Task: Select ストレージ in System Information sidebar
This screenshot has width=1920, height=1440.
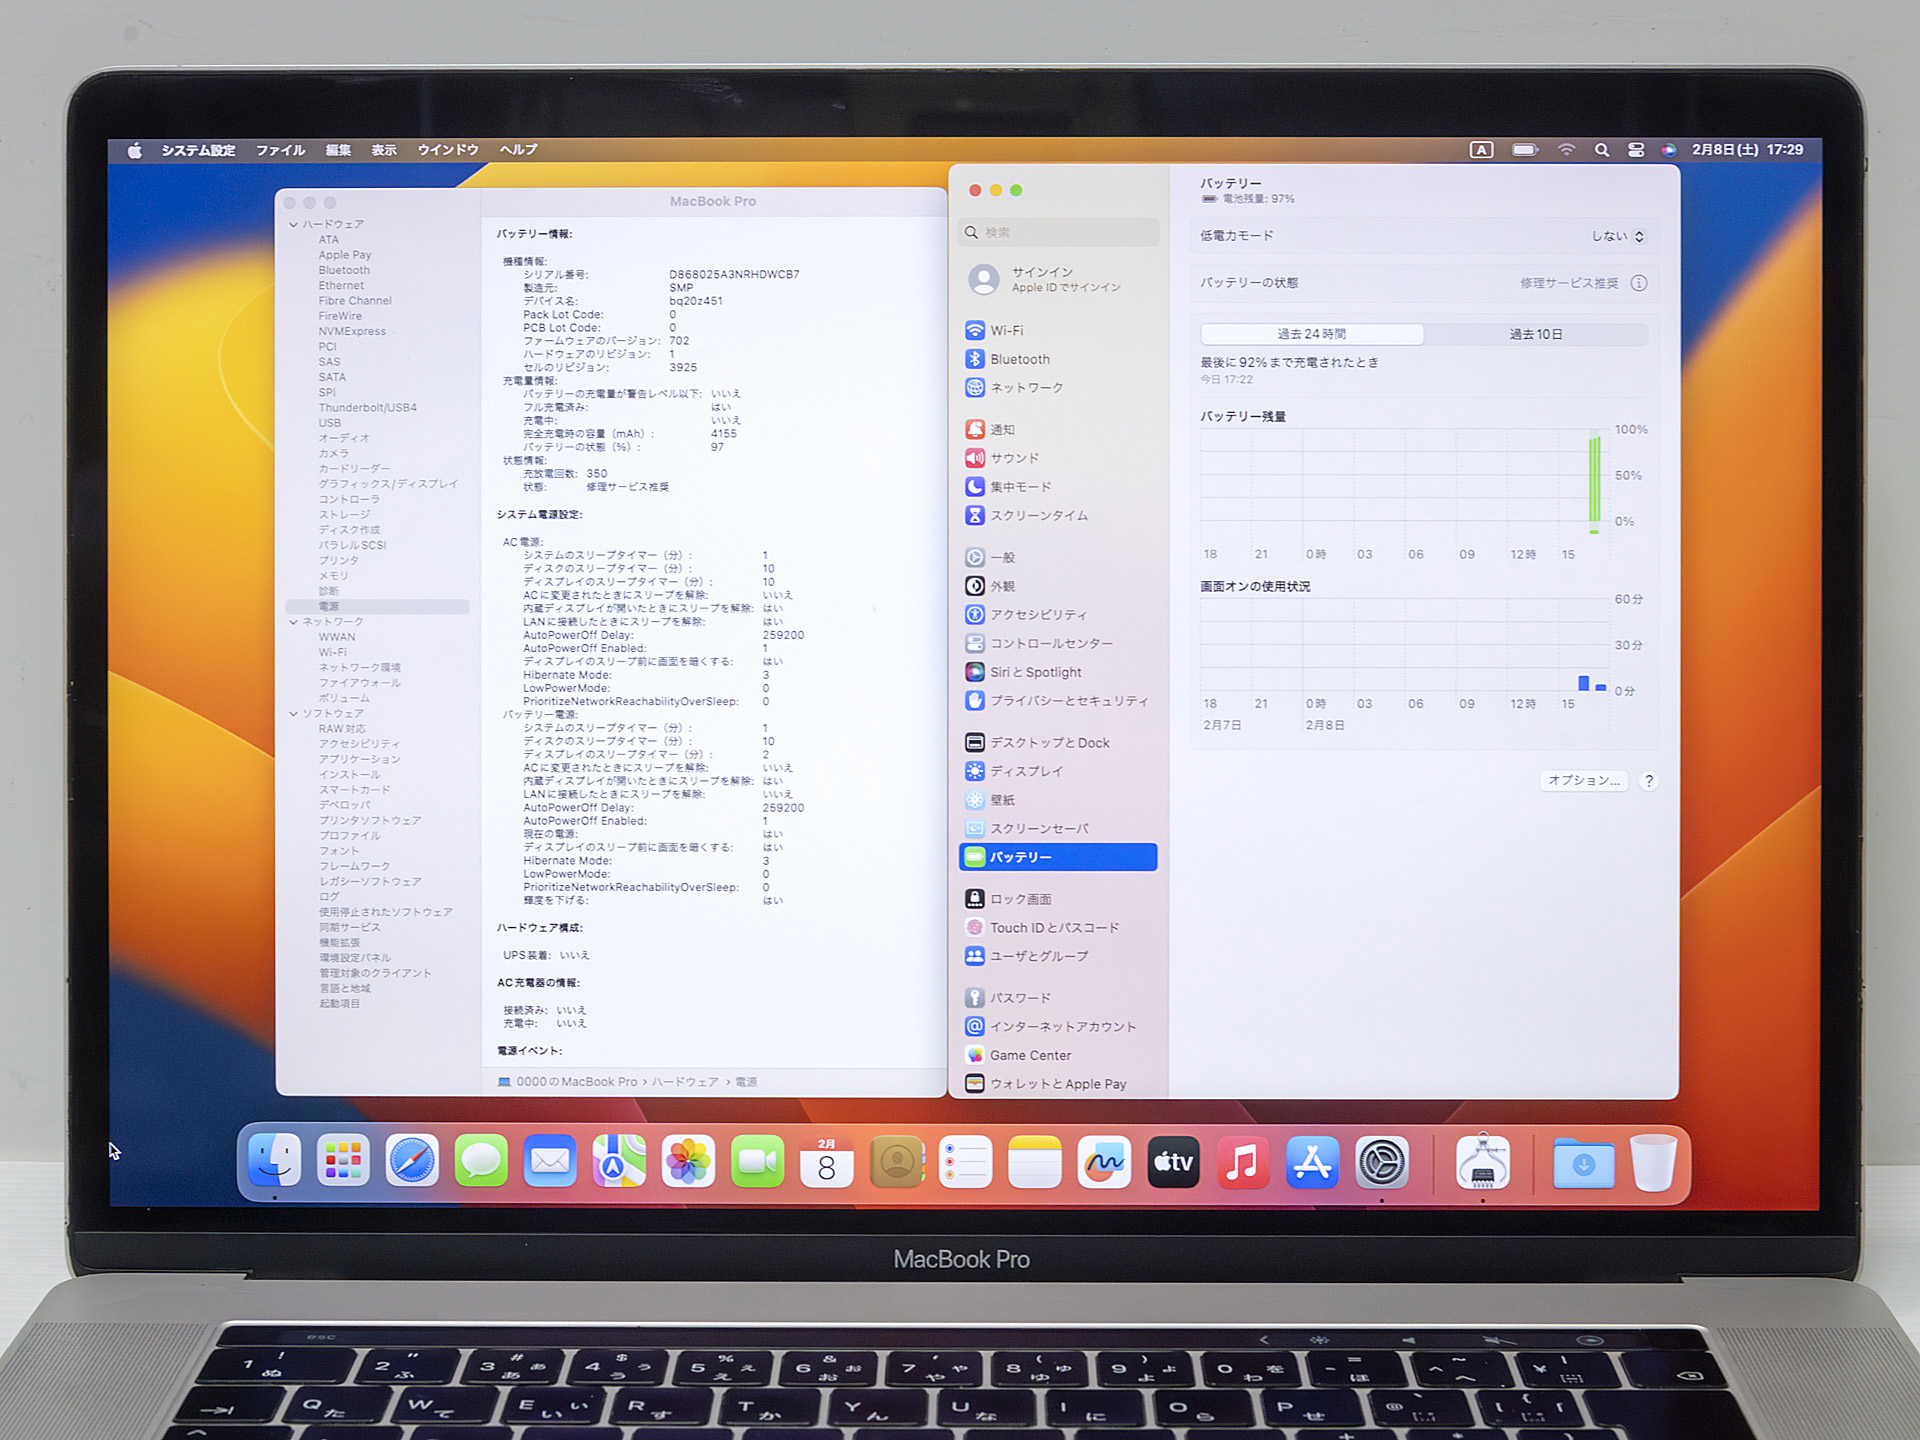Action: click(344, 514)
